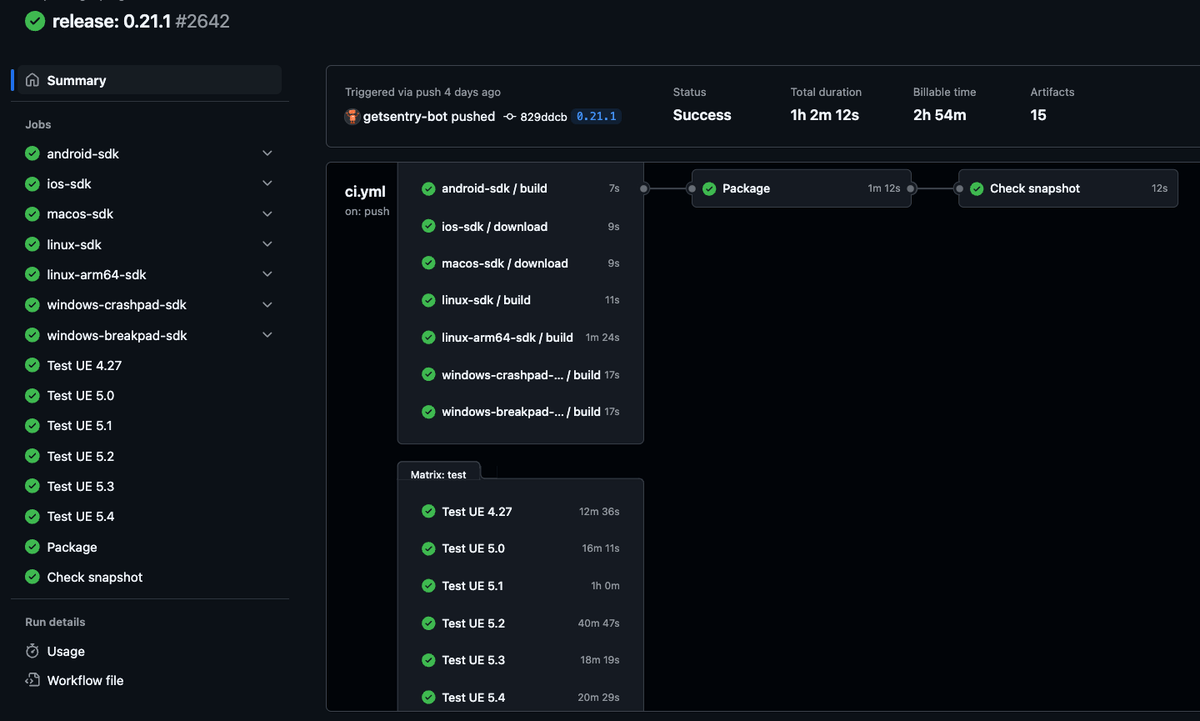Click the green success icon beside release title
The width and height of the screenshot is (1200, 721).
(x=35, y=21)
